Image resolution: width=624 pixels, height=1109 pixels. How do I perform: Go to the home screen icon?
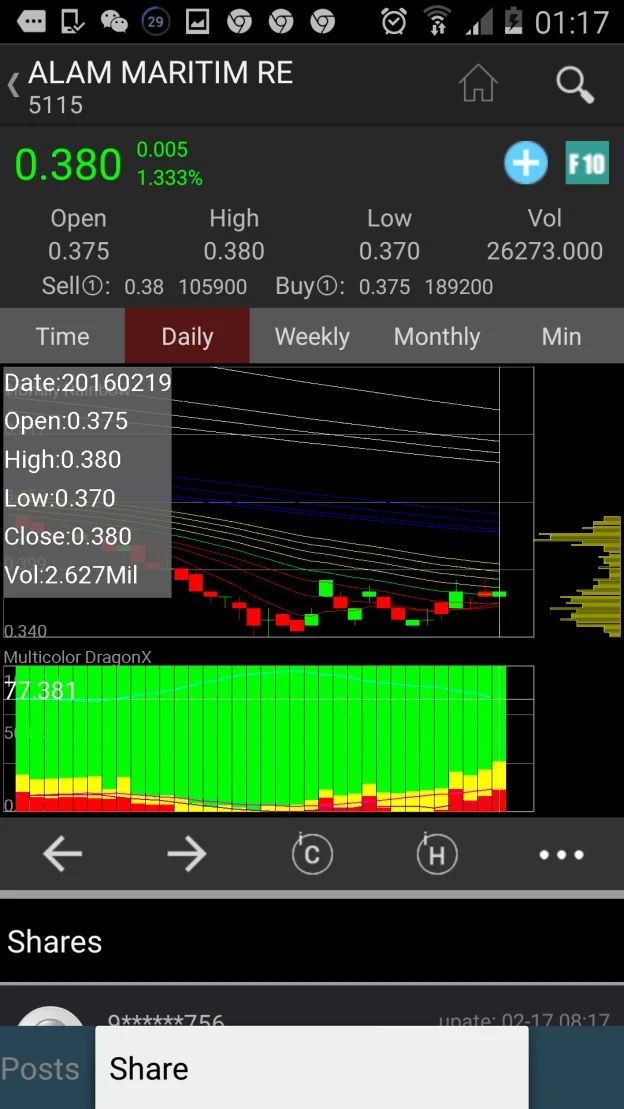tap(478, 83)
